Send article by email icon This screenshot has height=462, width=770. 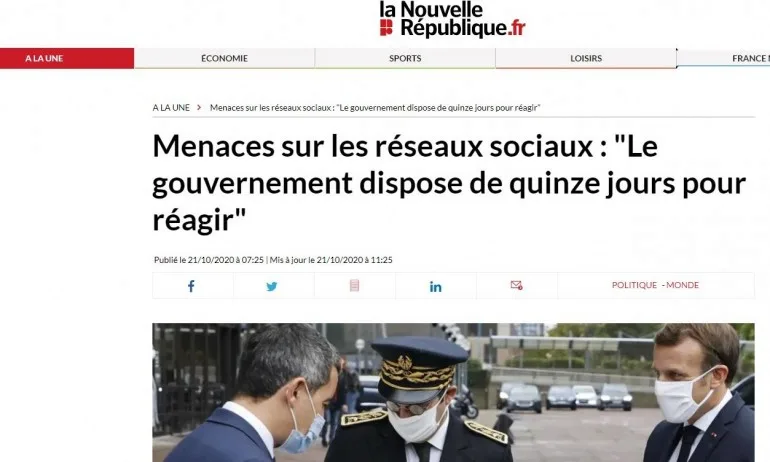point(517,285)
